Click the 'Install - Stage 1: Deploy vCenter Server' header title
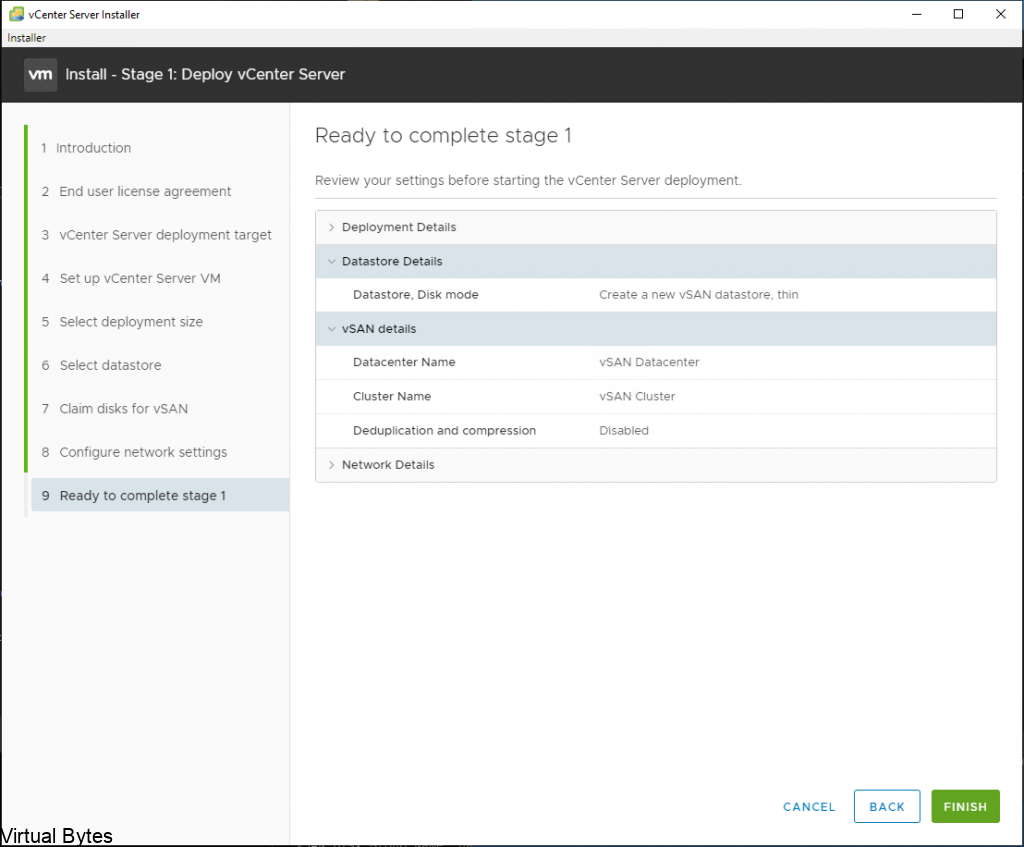Viewport: 1024px width, 847px height. coord(205,74)
